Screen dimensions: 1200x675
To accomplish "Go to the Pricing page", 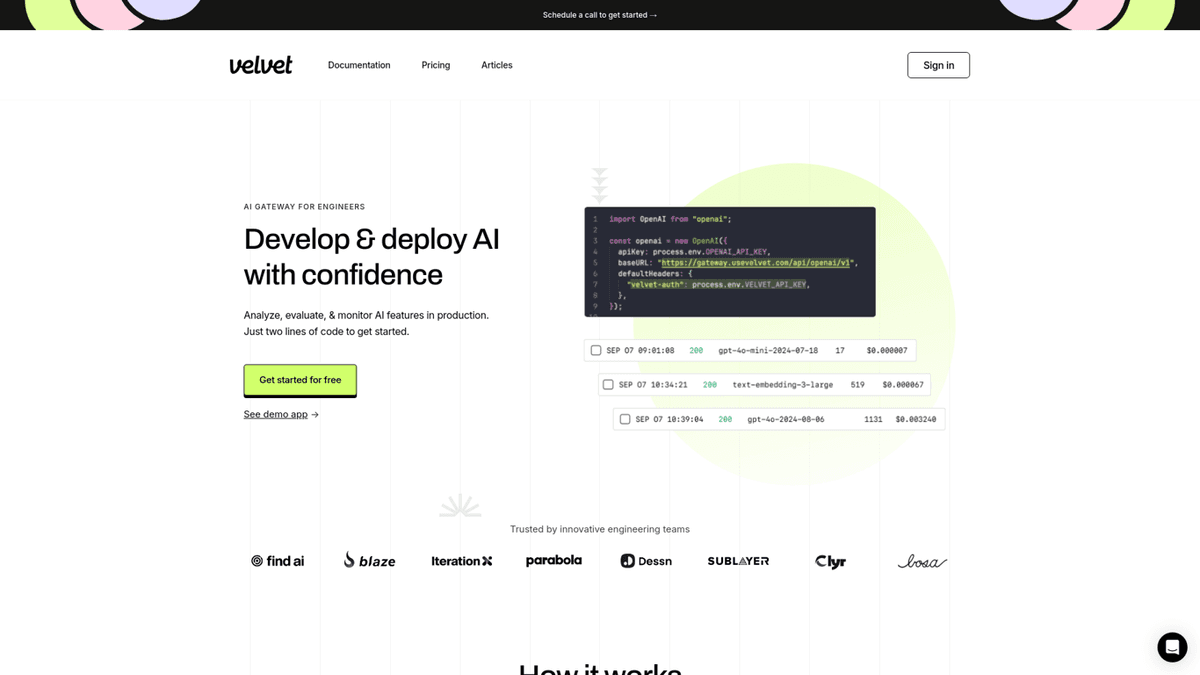I will coord(436,65).
